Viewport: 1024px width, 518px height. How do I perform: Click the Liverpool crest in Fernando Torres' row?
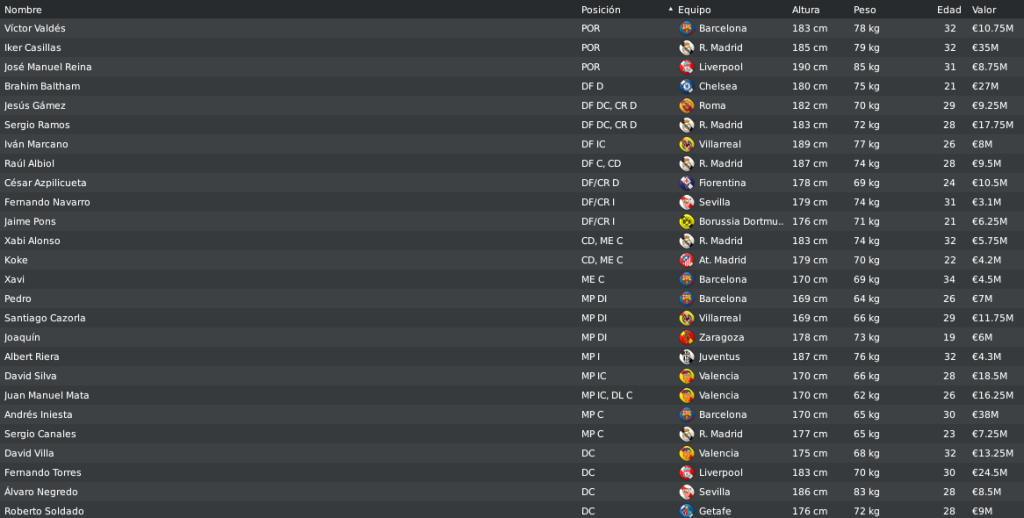tap(686, 472)
